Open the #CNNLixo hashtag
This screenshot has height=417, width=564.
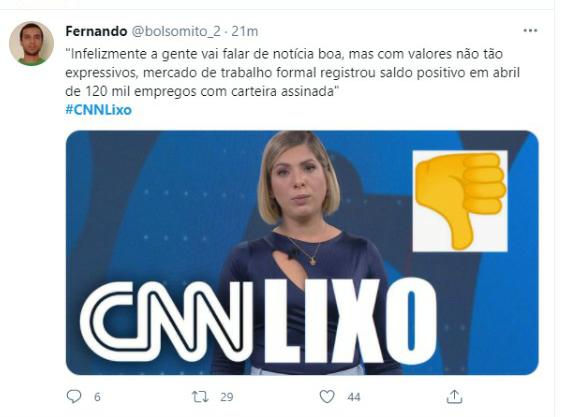click(x=99, y=110)
